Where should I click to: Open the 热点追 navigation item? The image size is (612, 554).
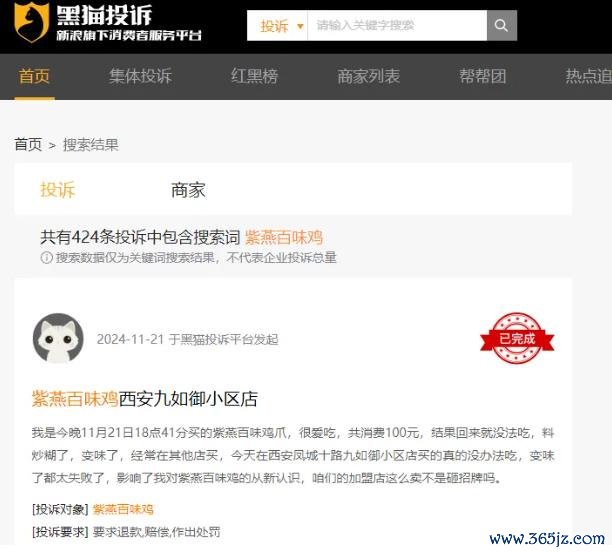589,76
